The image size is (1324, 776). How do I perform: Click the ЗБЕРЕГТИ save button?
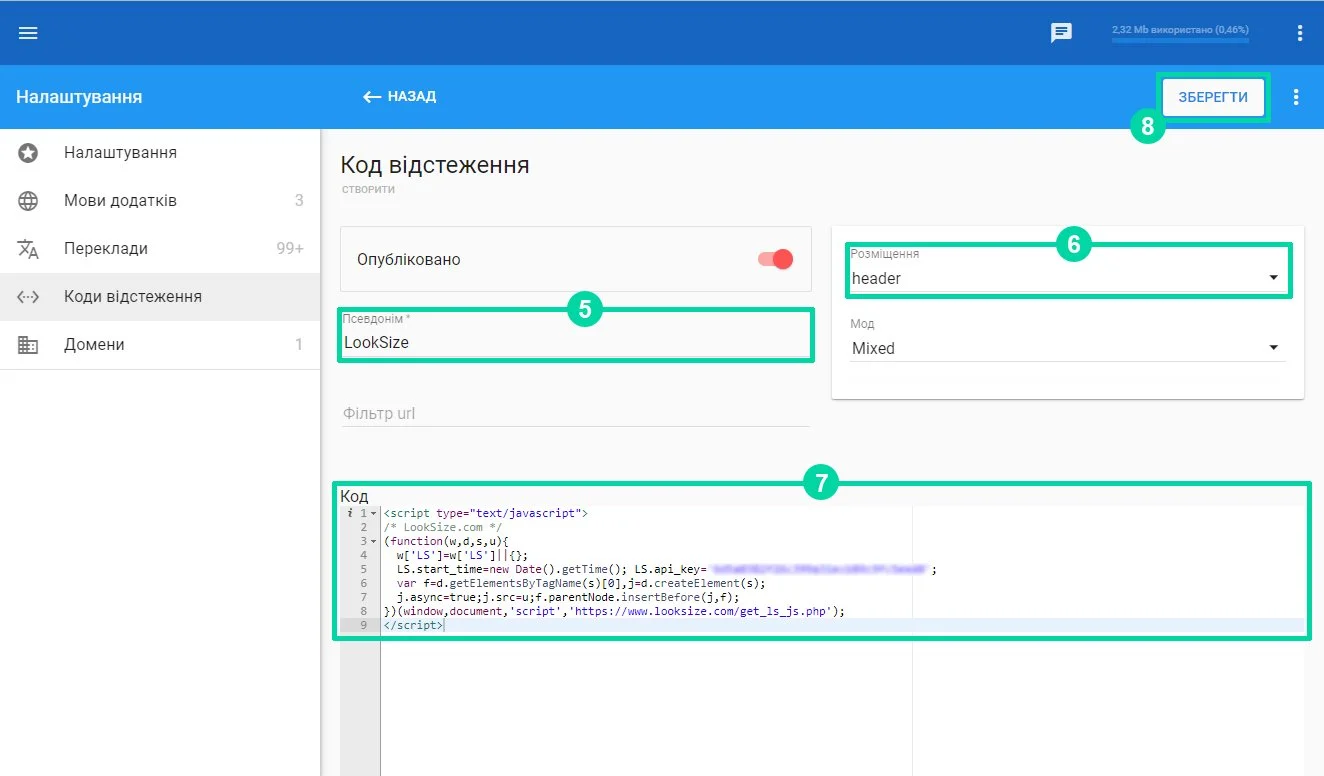[1213, 97]
